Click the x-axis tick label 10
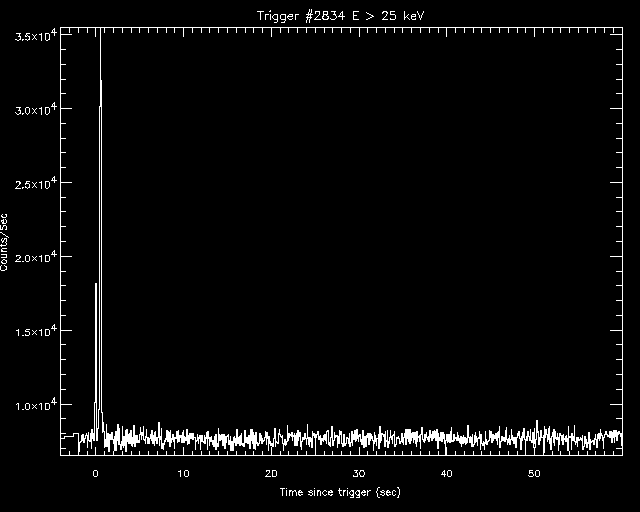Screen dimensions: 640x512 (x=183, y=474)
